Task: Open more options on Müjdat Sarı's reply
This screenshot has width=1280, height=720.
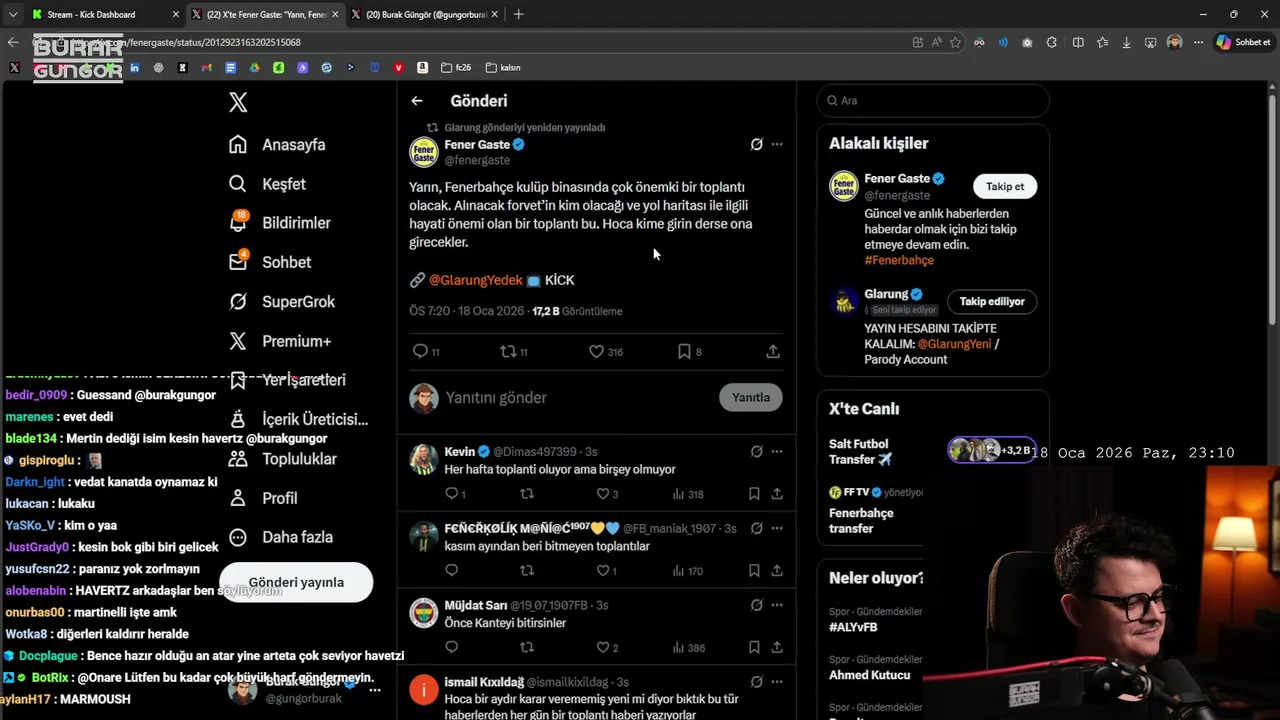Action: pyautogui.click(x=777, y=605)
